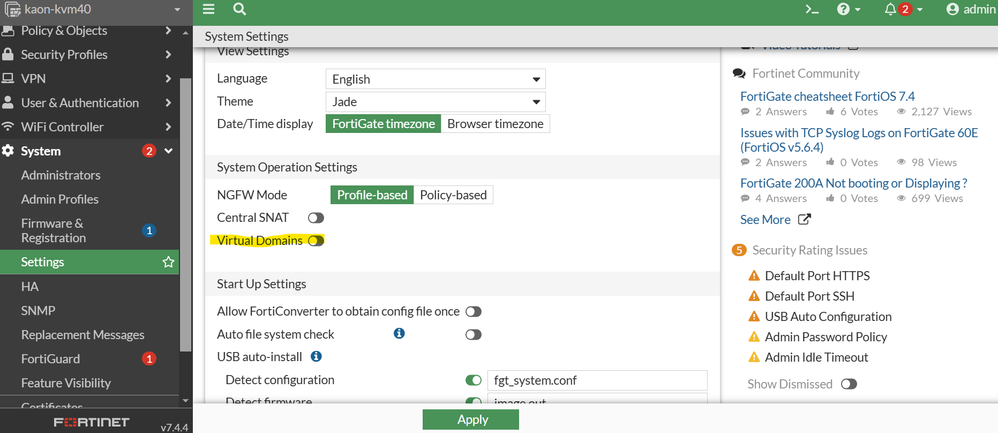The height and width of the screenshot is (433, 998).
Task: Open Administrators in the System menu
Action: (x=61, y=175)
